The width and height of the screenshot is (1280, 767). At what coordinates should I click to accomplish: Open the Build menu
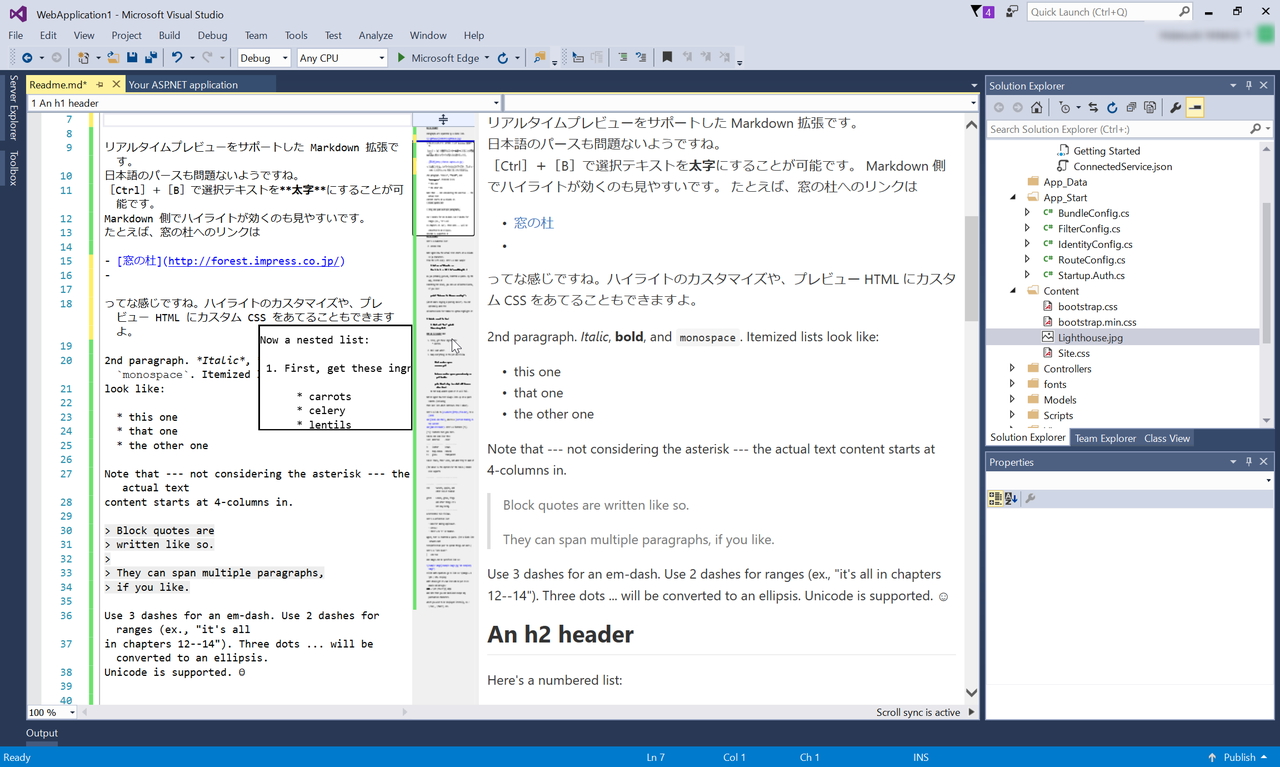pyautogui.click(x=169, y=35)
